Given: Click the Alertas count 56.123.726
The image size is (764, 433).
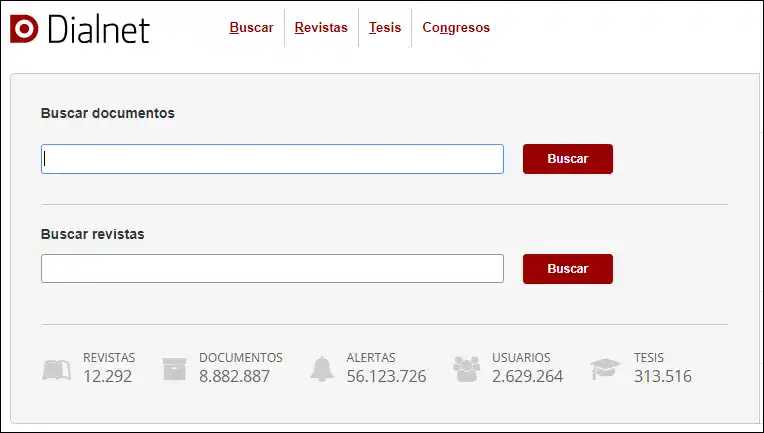Looking at the screenshot, I should tap(386, 376).
